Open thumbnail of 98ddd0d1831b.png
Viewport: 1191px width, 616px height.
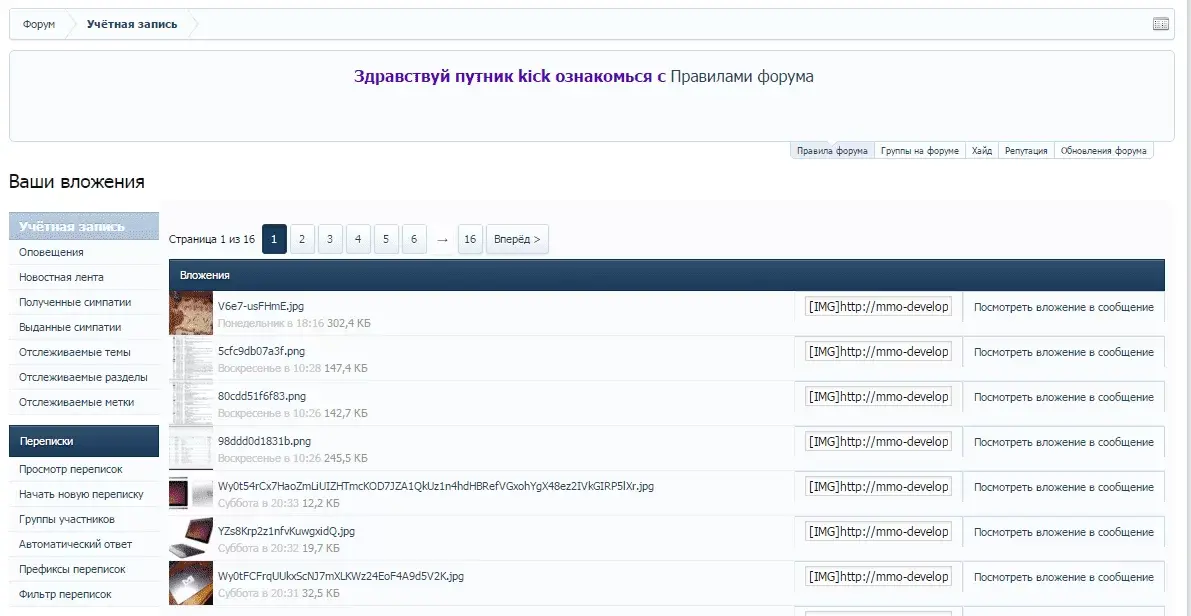tap(191, 448)
